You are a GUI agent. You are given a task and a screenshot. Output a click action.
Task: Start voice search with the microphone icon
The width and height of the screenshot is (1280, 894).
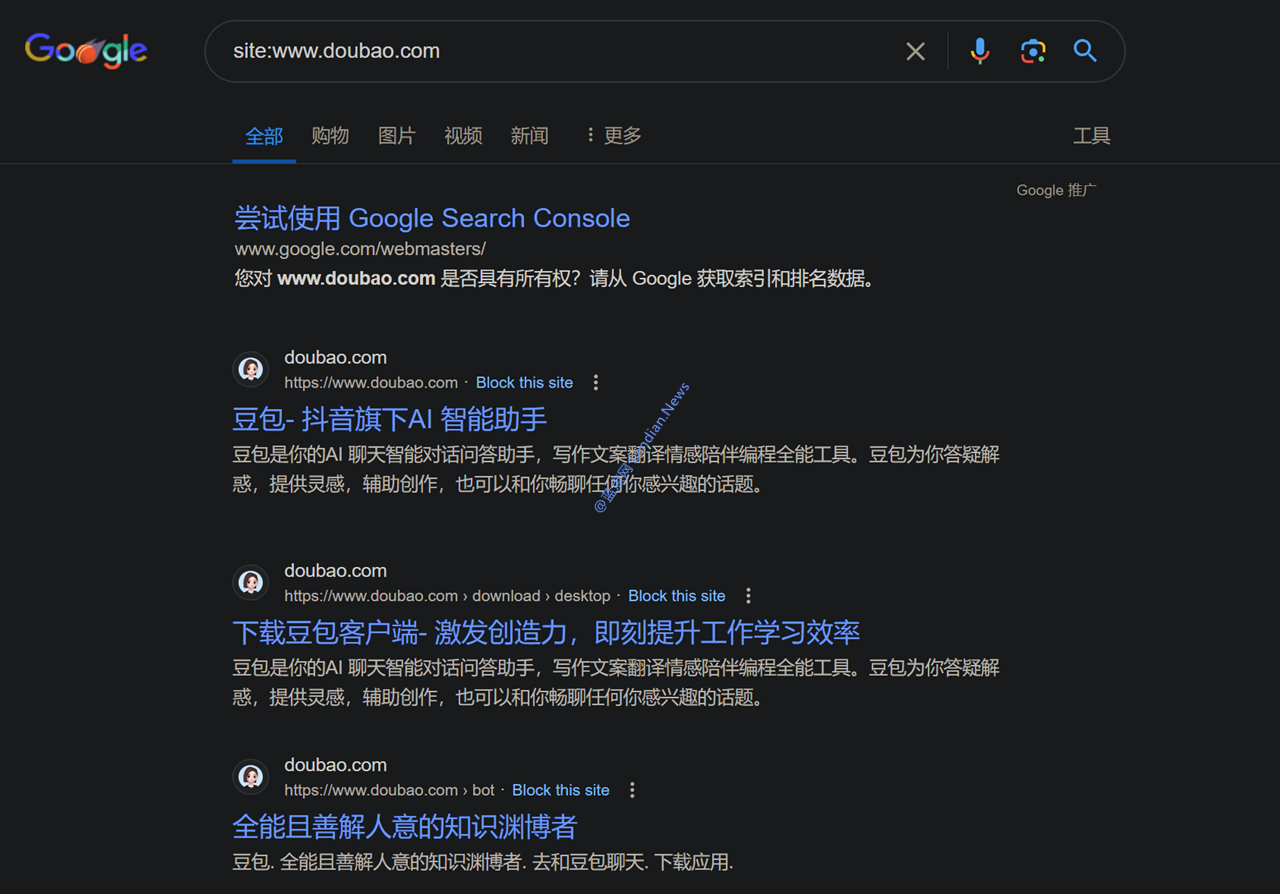coord(980,51)
